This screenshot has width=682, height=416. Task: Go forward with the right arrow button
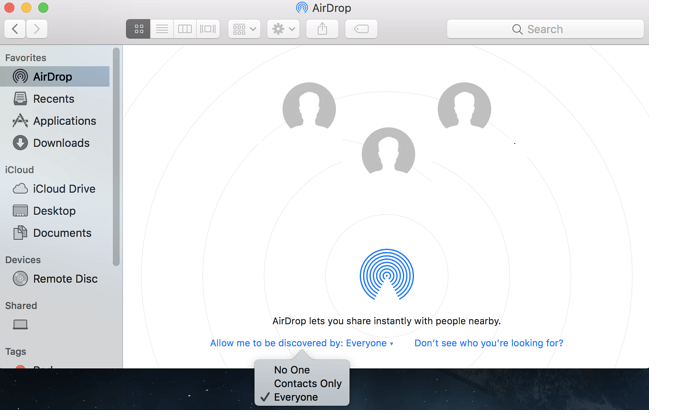[37, 29]
